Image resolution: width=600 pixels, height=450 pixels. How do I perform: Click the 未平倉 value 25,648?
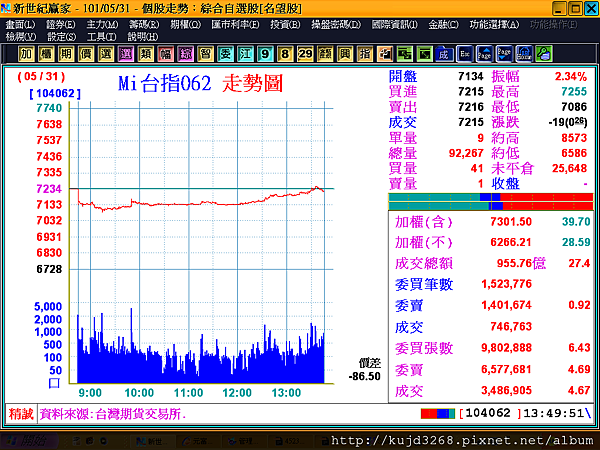[569, 168]
